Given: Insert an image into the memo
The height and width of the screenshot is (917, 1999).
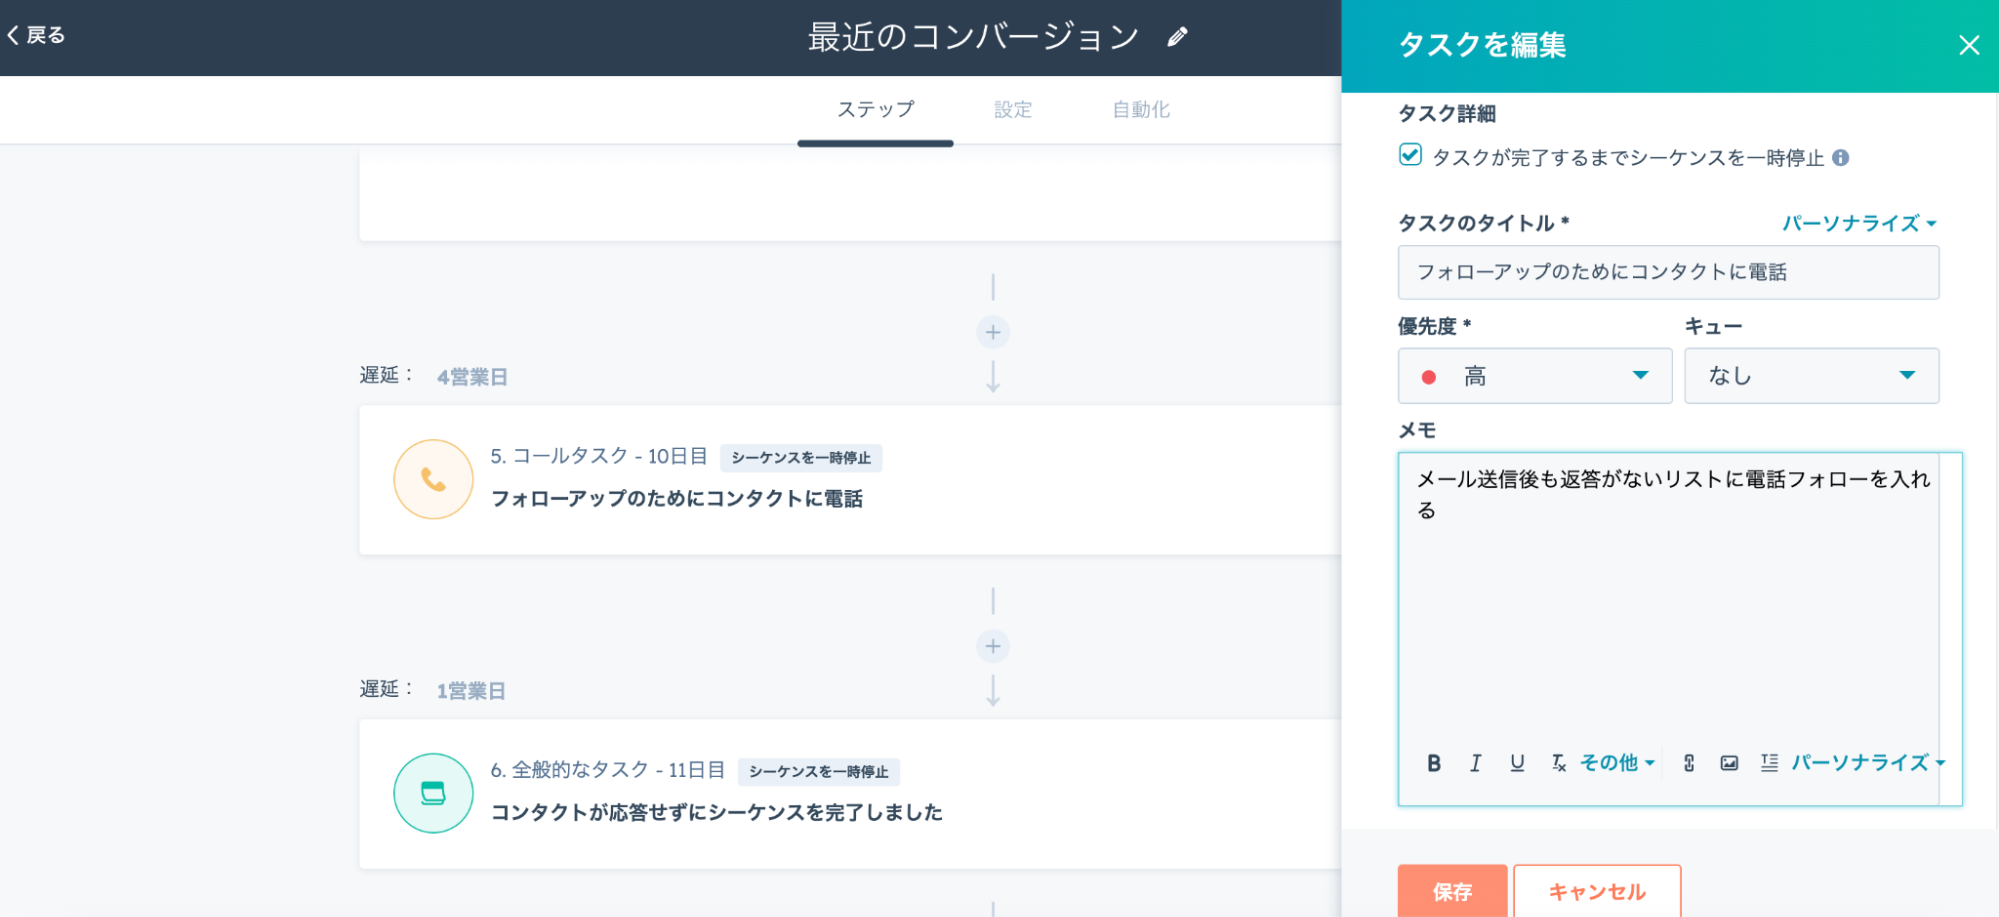Looking at the screenshot, I should pyautogui.click(x=1729, y=763).
